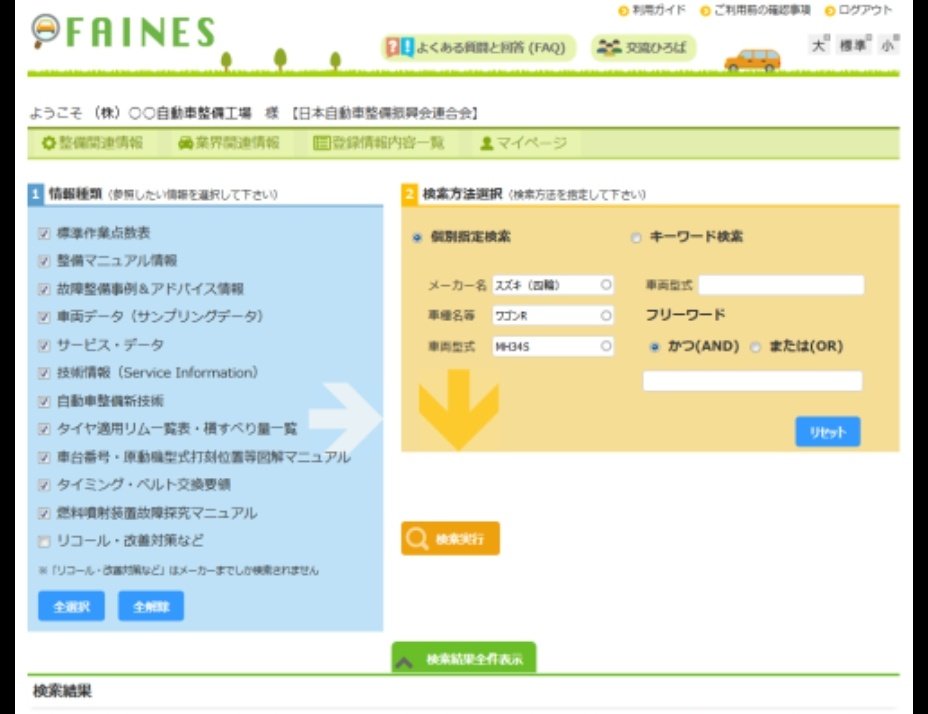928x714 pixels.
Task: Click the magnifier icon on 検索実行
Action: click(x=417, y=539)
